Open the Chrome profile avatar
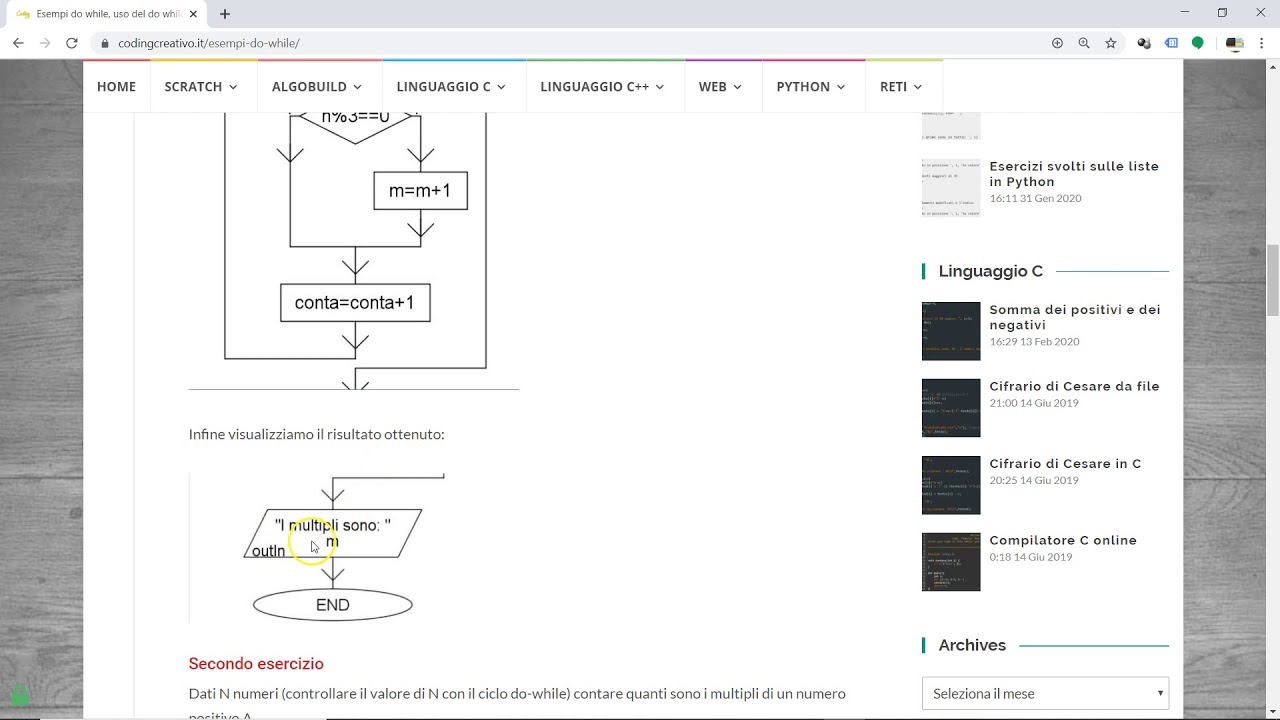The image size is (1280, 720). click(1234, 43)
